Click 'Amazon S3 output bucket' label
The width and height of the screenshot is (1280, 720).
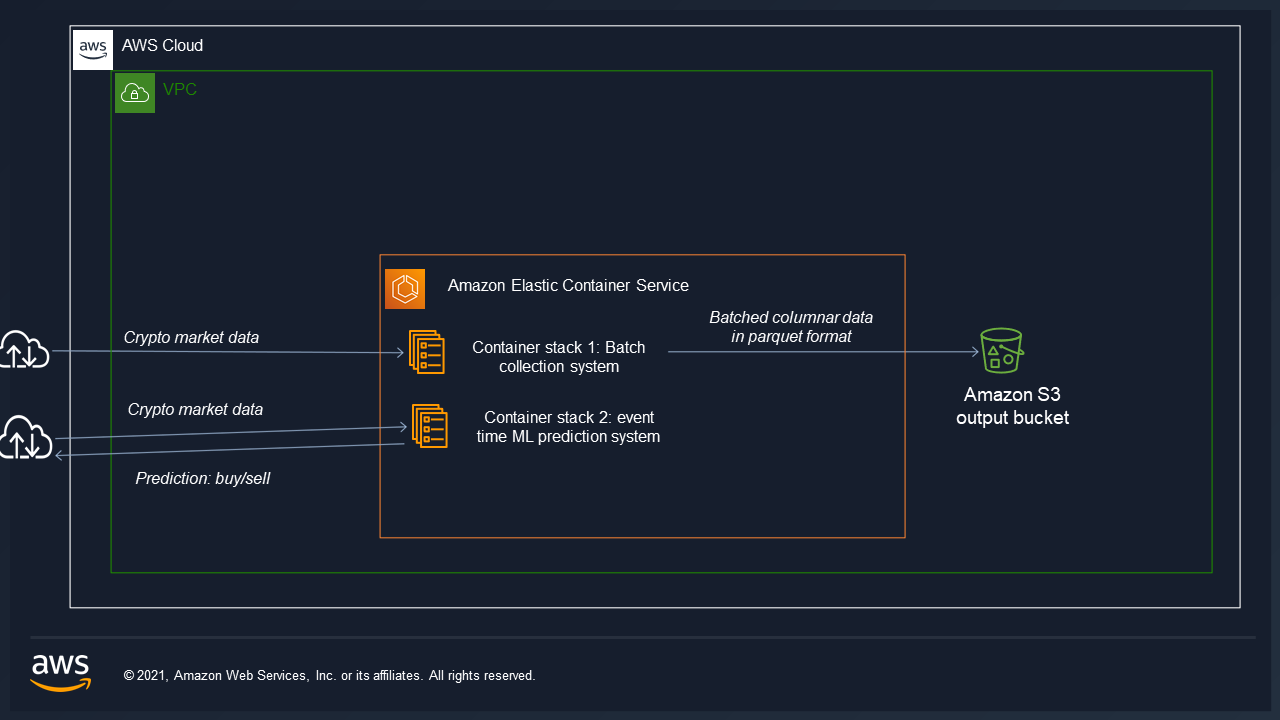[x=1012, y=406]
